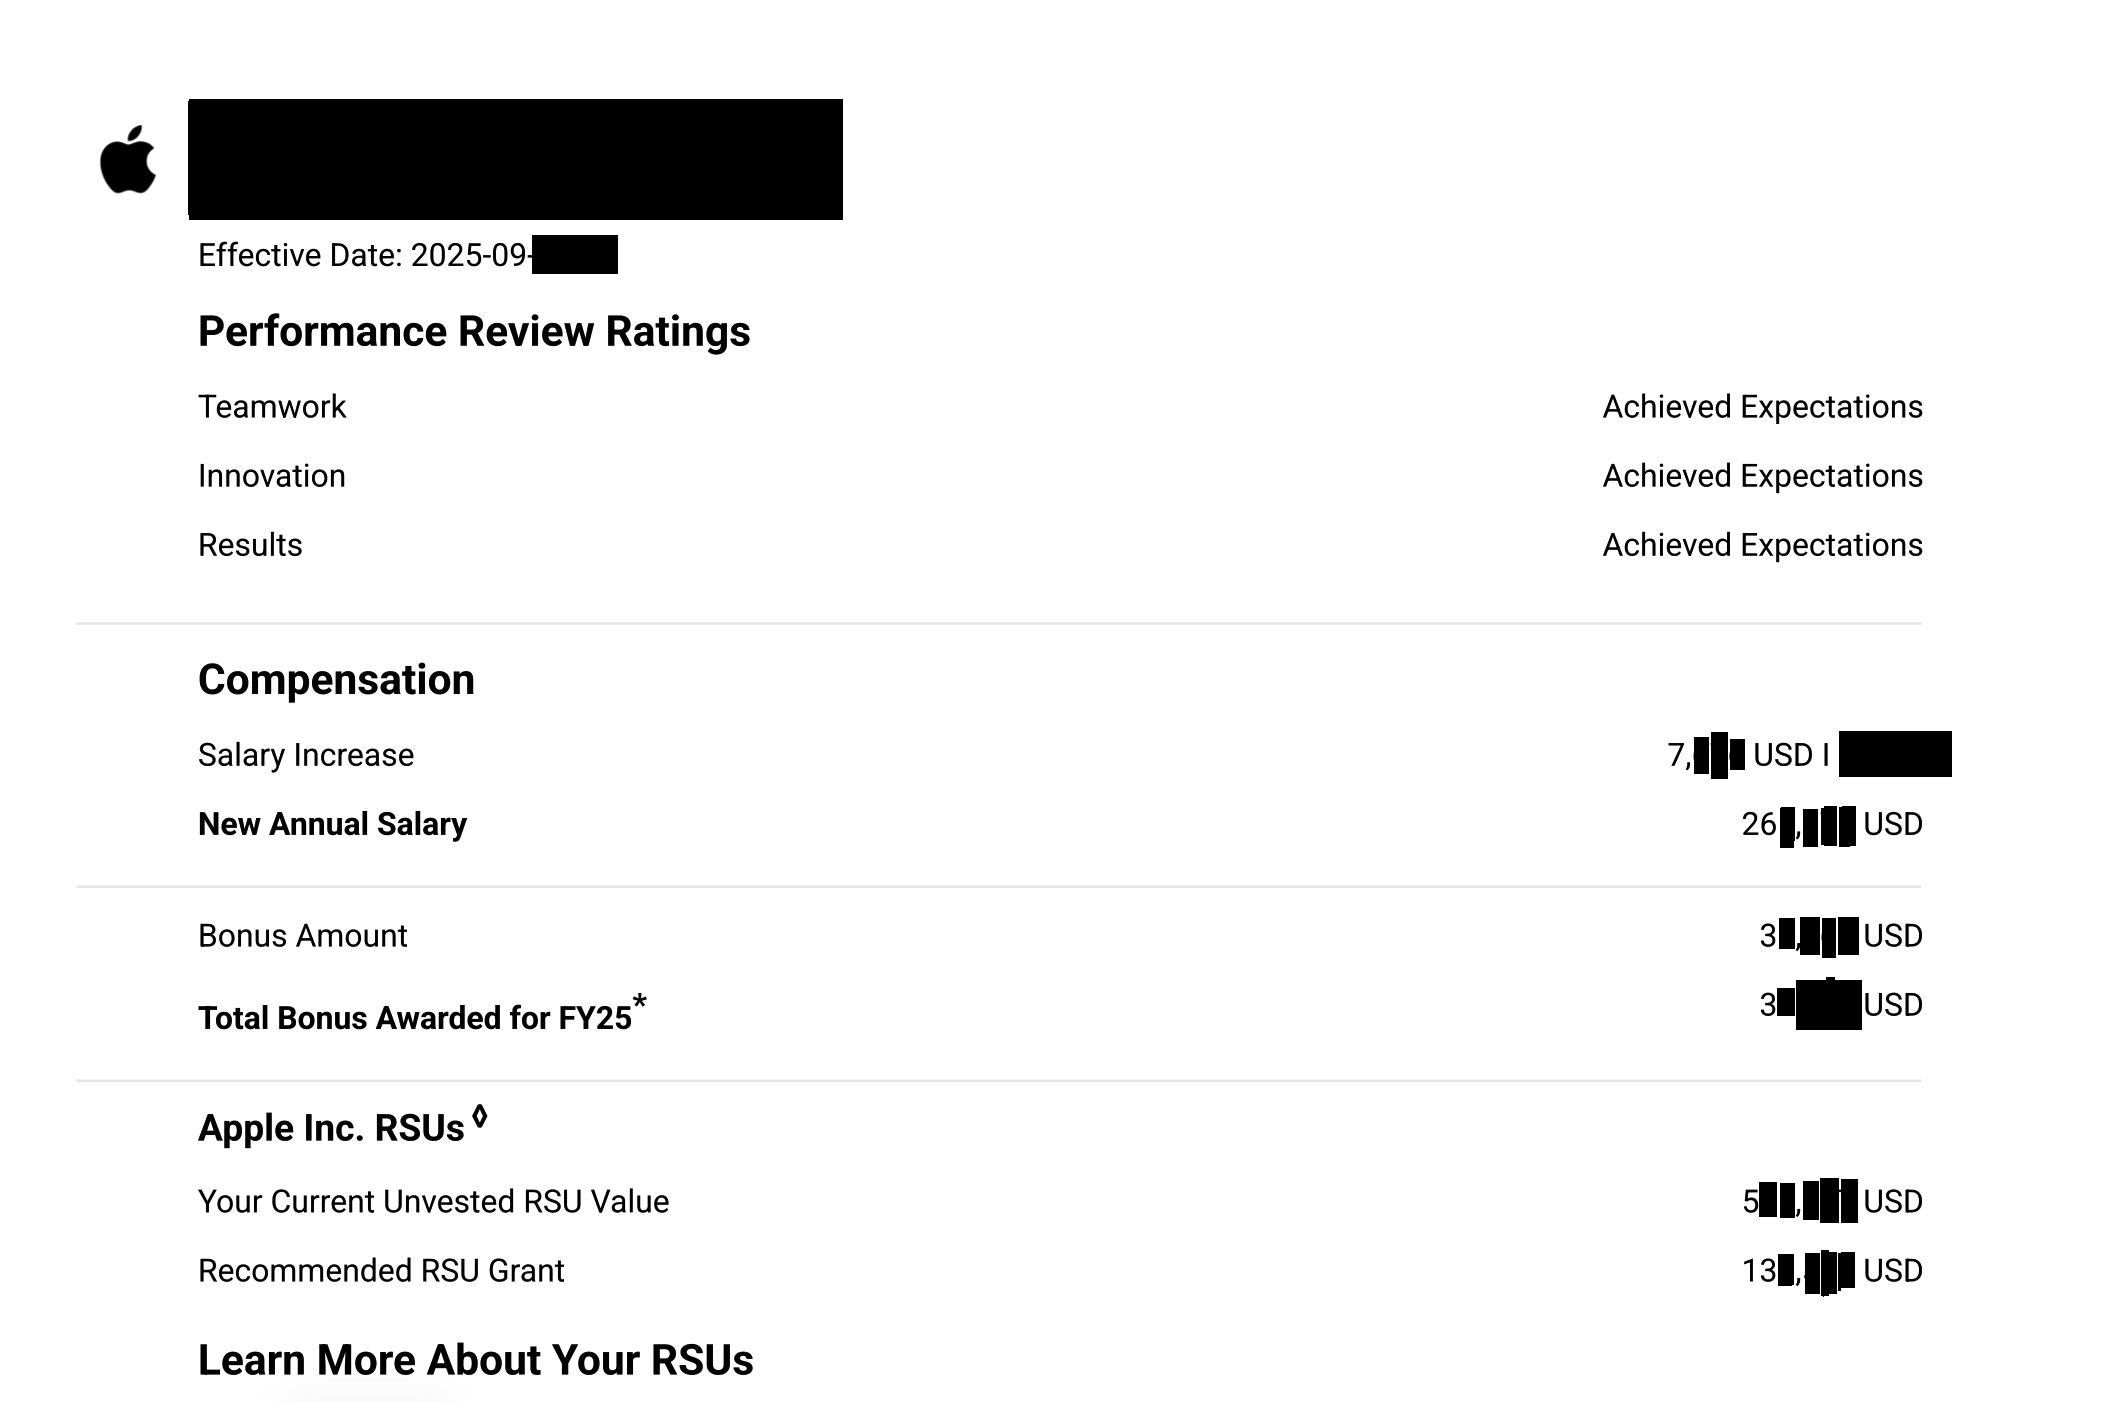
Task: Click the New Annual Salary label
Action: (332, 824)
